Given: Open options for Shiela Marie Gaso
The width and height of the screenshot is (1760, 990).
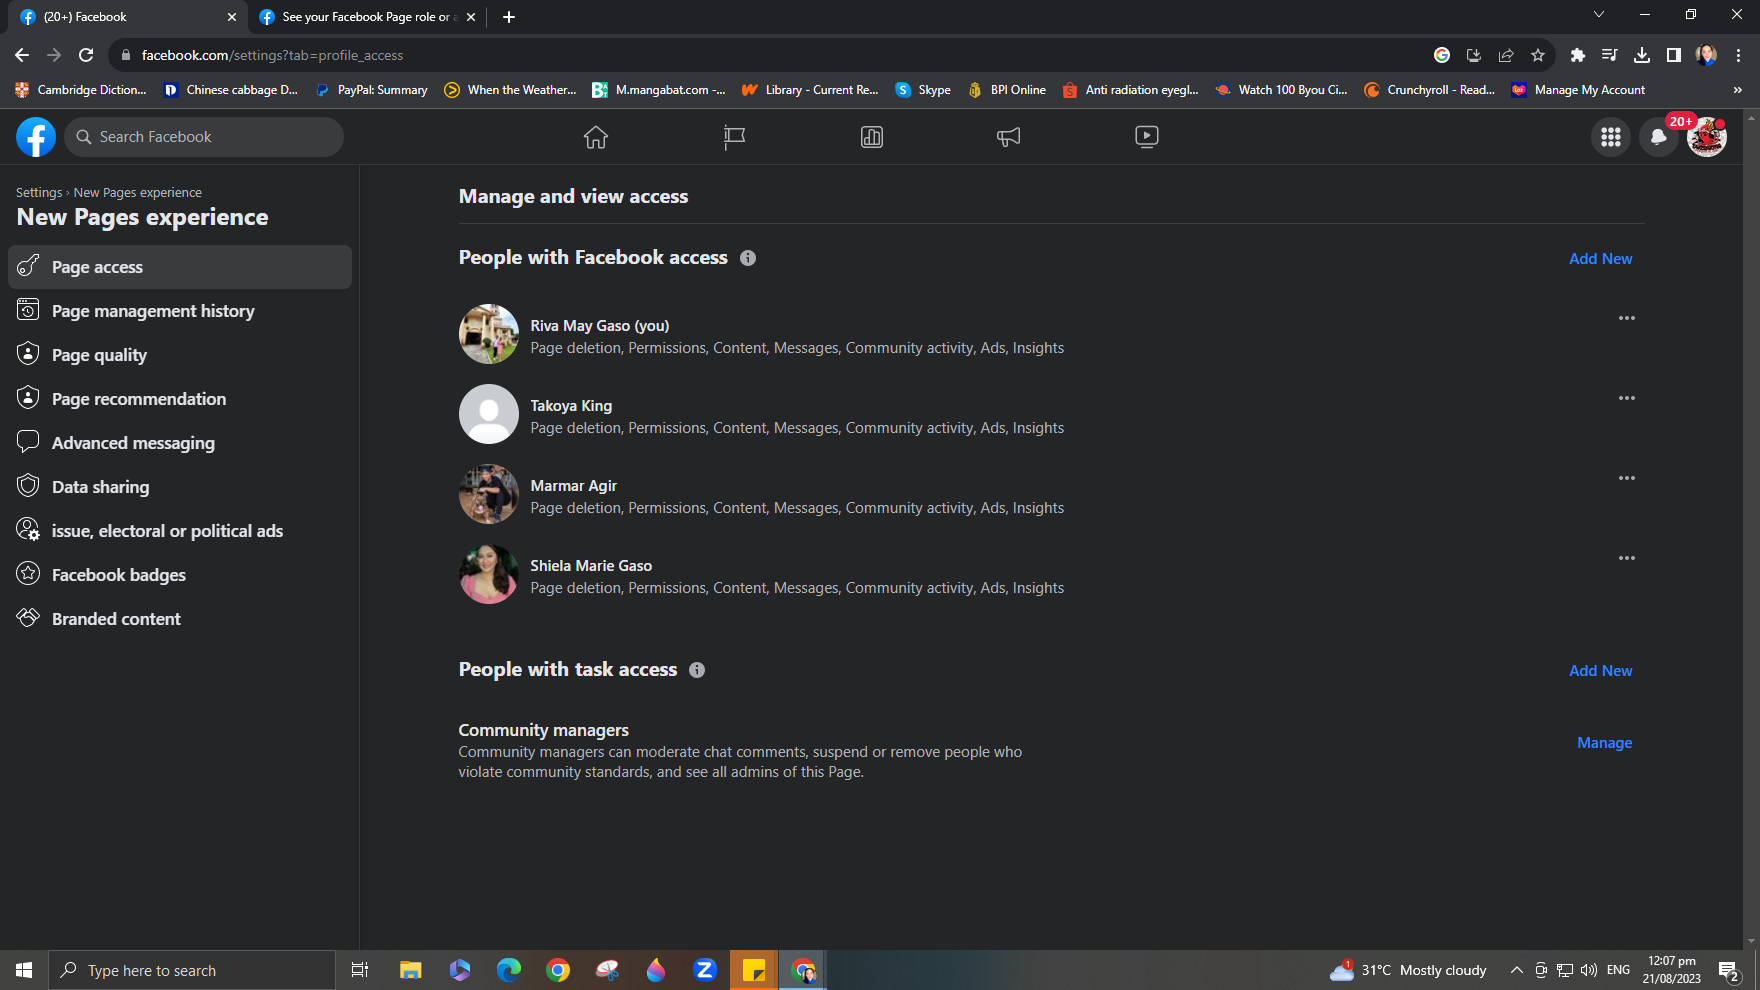Looking at the screenshot, I should [x=1627, y=558].
